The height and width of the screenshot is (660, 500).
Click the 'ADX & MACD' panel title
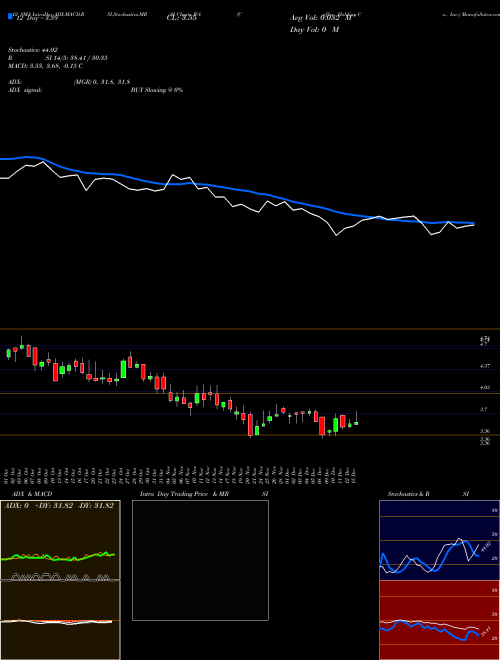tap(32, 494)
